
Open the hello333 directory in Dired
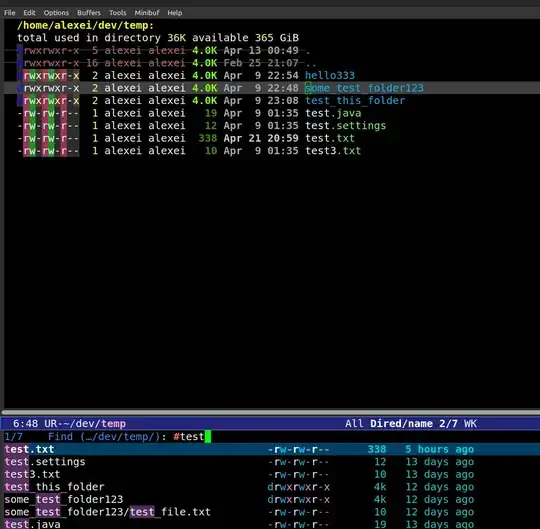pyautogui.click(x=330, y=75)
